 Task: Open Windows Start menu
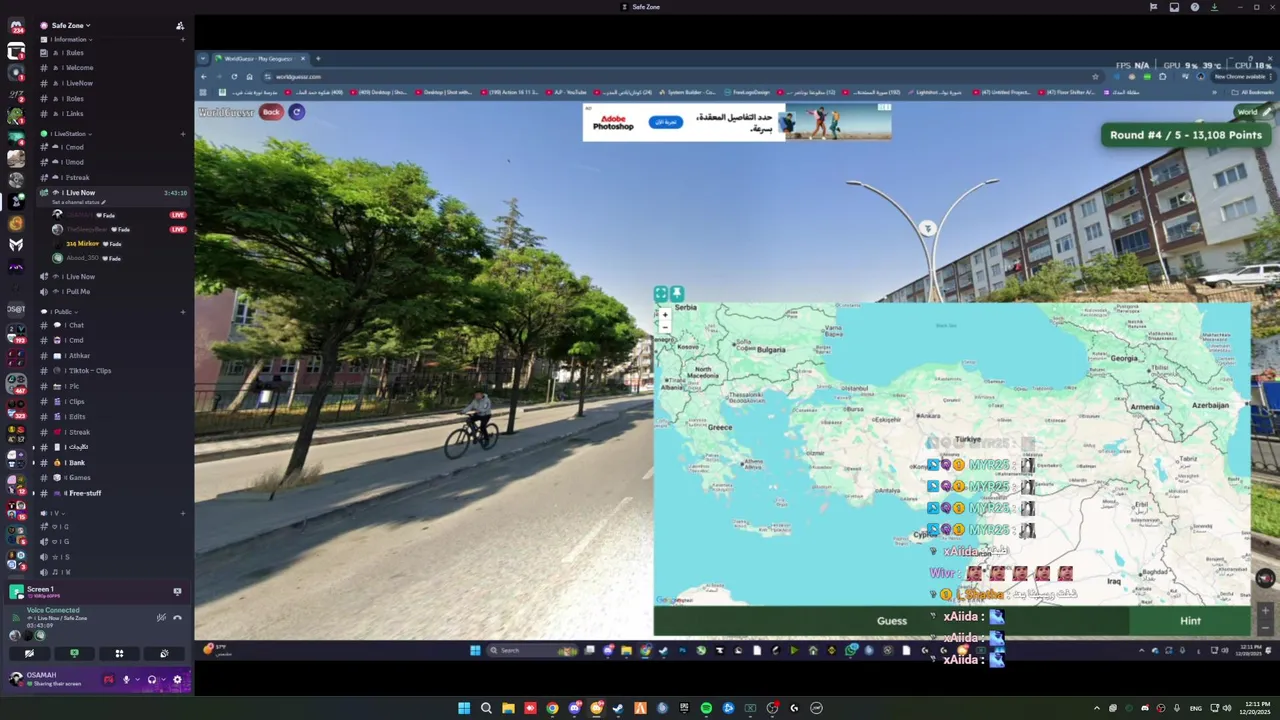click(464, 708)
